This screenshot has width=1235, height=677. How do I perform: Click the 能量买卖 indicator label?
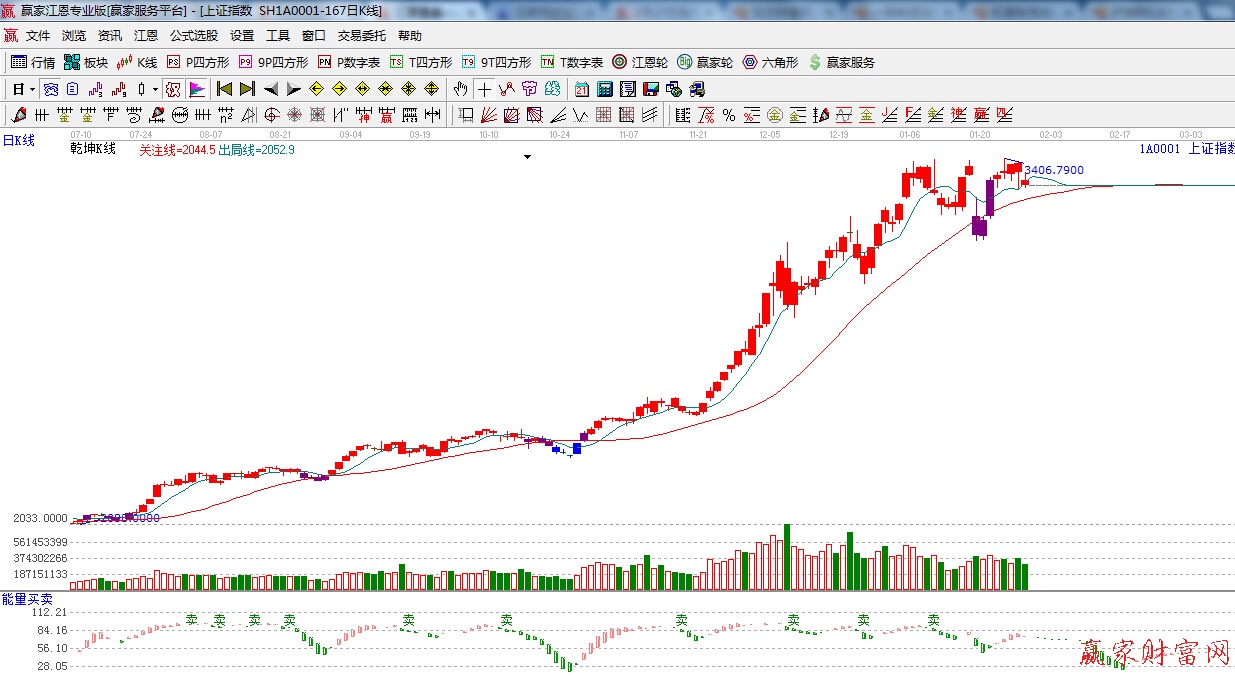pyautogui.click(x=27, y=598)
